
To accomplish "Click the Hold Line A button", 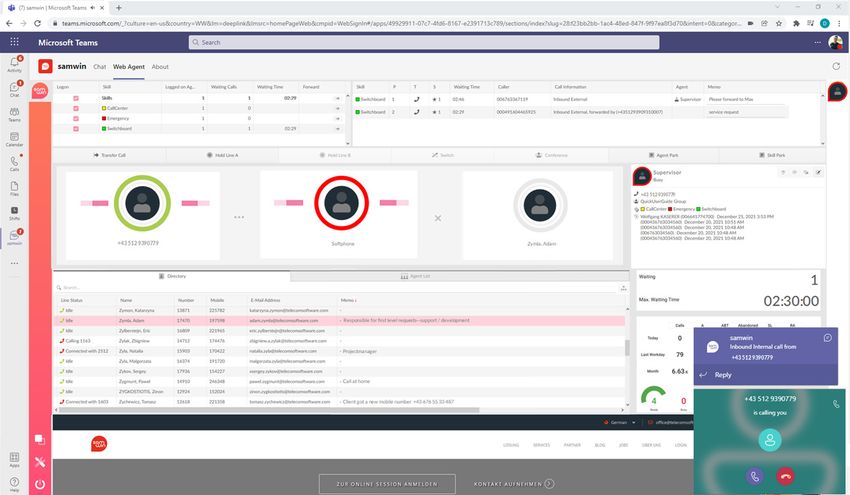I will [224, 155].
